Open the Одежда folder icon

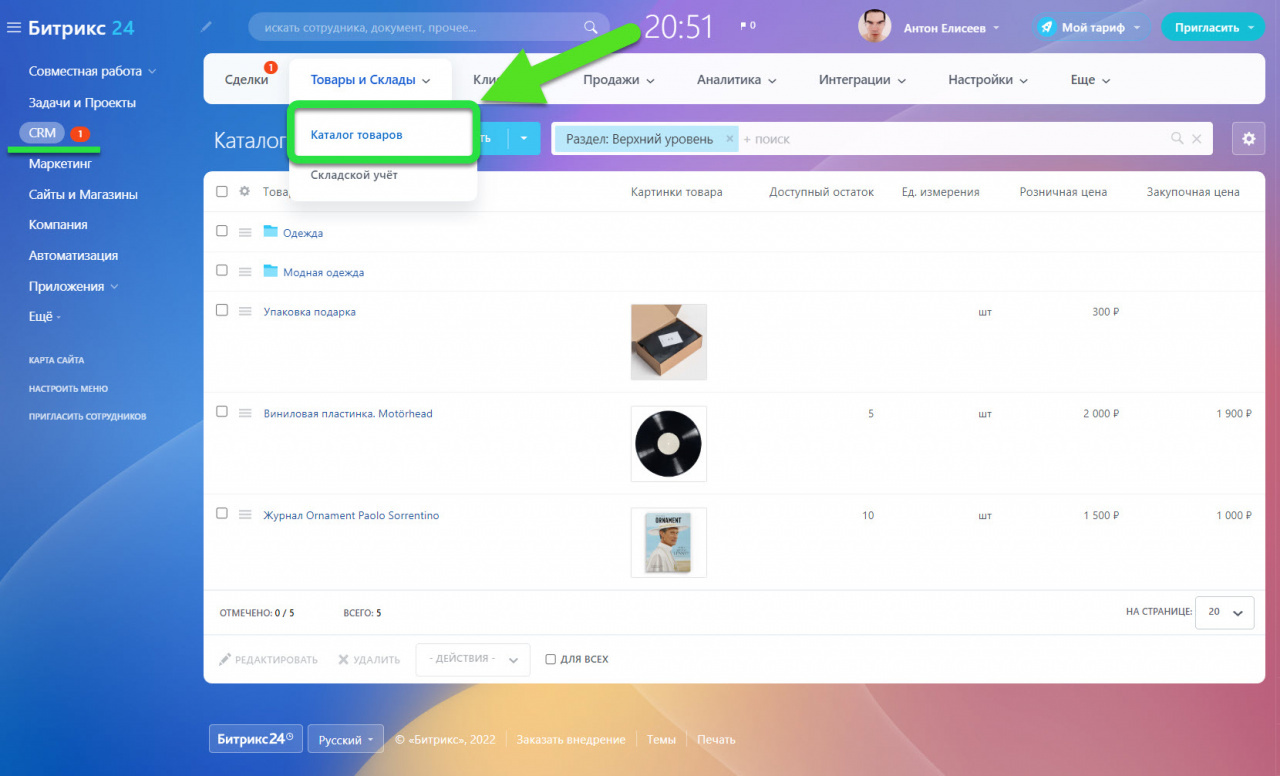[x=270, y=231]
